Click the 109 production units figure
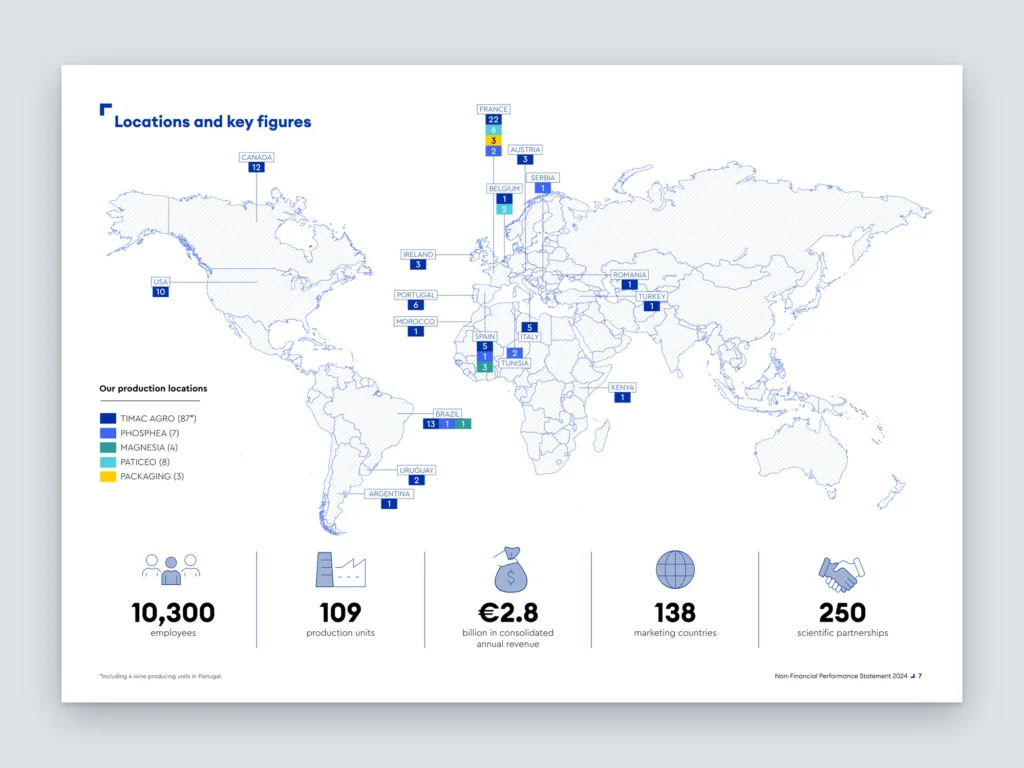 coord(340,613)
